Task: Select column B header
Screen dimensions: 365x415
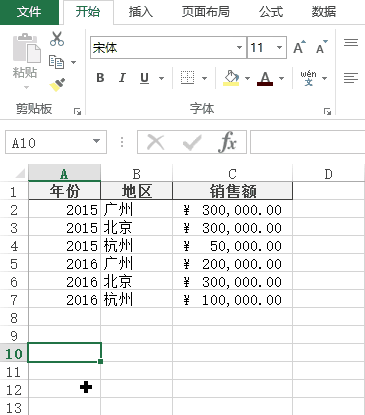Action: [136, 173]
